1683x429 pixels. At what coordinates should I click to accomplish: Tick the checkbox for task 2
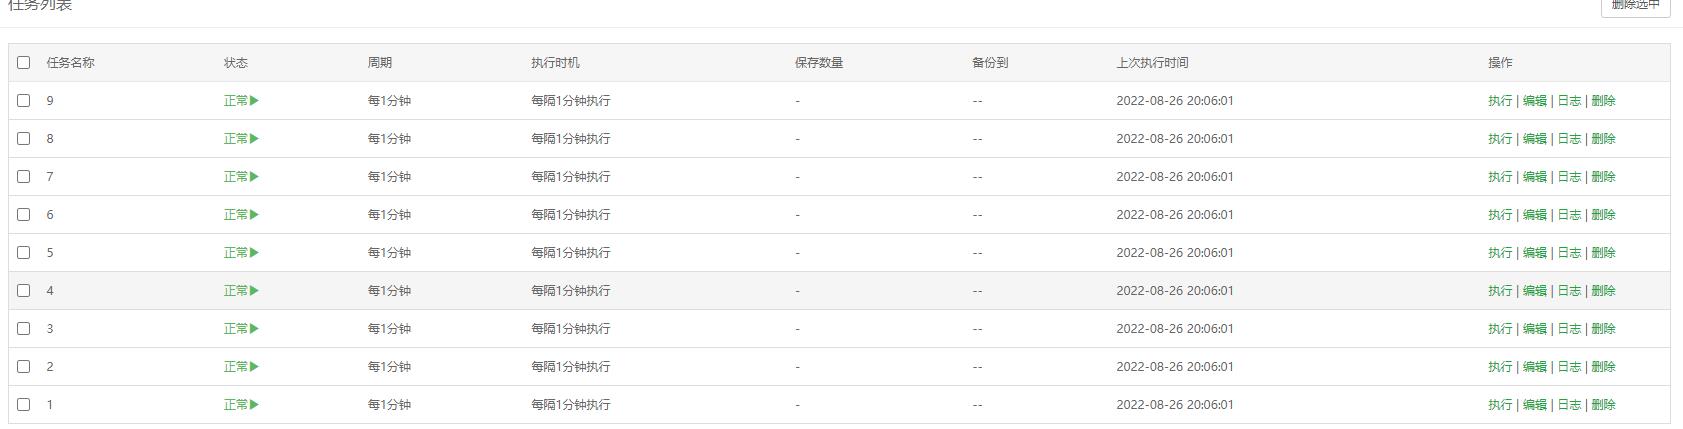pos(24,367)
